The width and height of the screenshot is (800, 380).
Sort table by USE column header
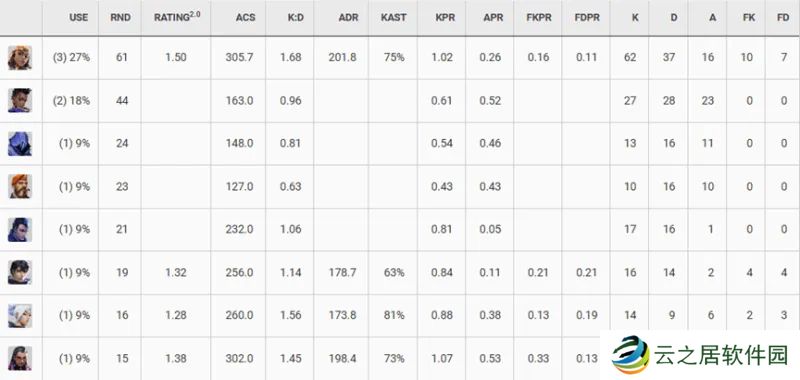[x=79, y=17]
